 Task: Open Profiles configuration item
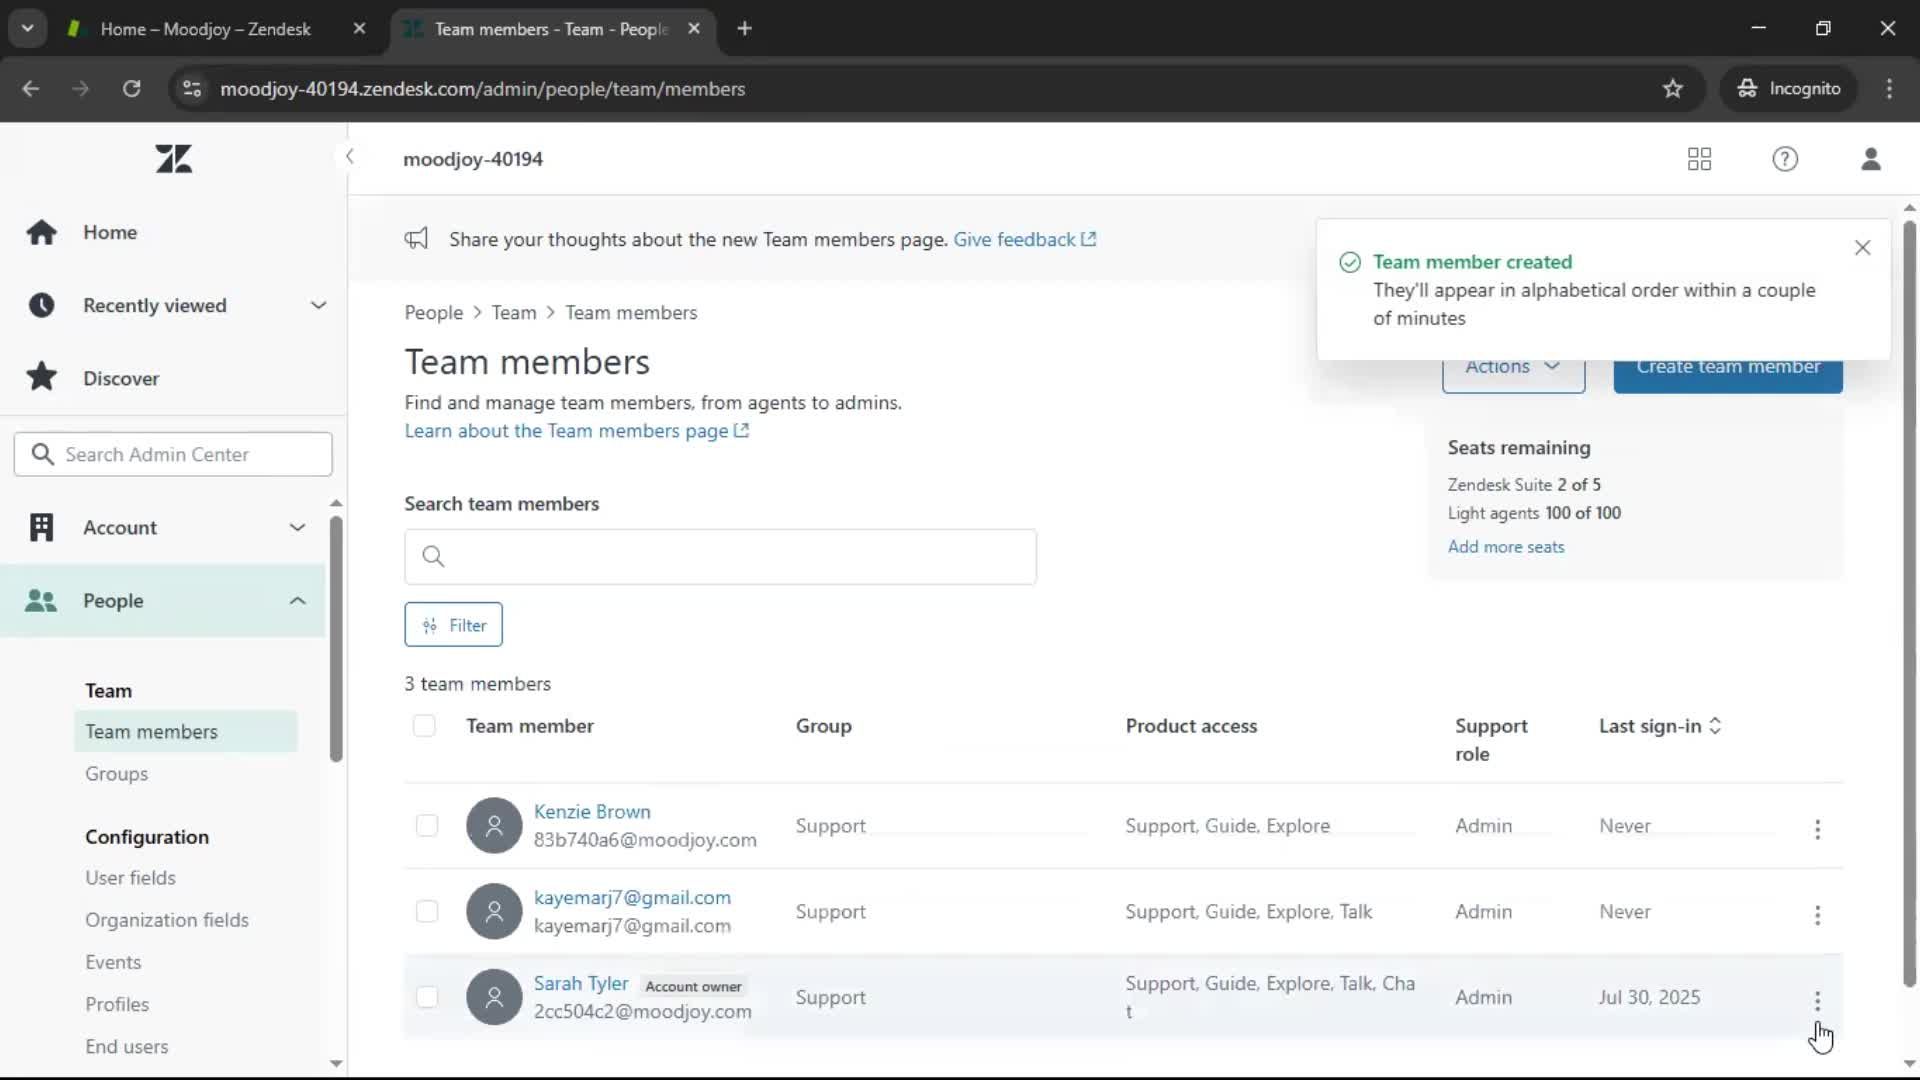117,1004
